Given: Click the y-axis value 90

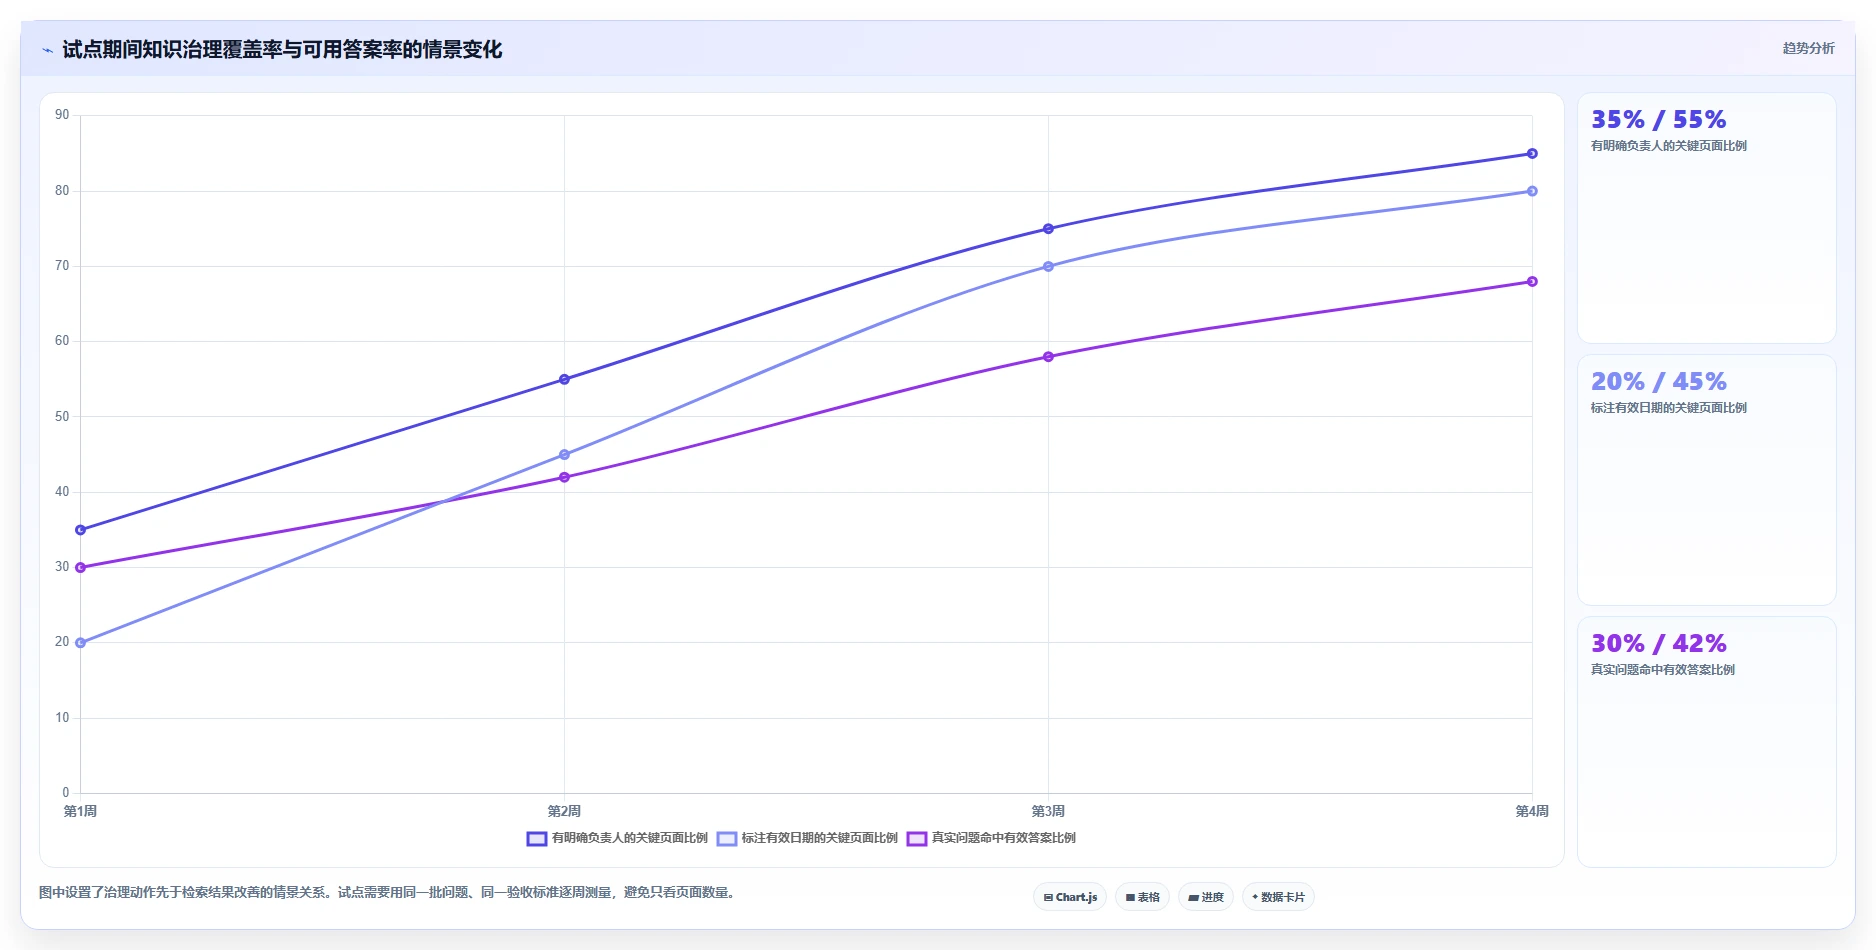Looking at the screenshot, I should coord(63,115).
